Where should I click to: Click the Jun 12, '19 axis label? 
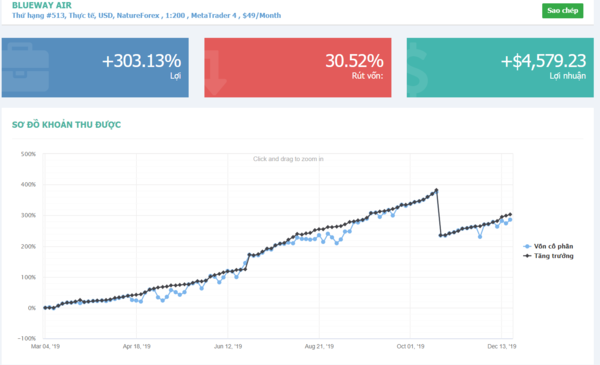pos(228,346)
